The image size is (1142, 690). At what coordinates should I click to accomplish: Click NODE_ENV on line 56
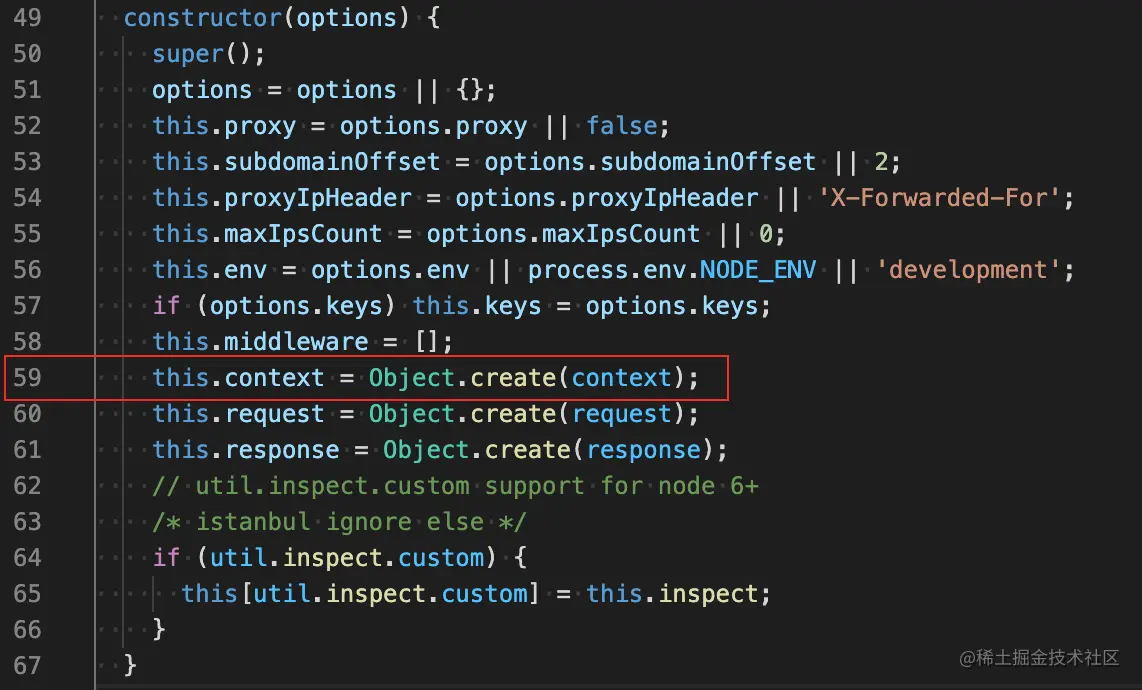coord(757,270)
